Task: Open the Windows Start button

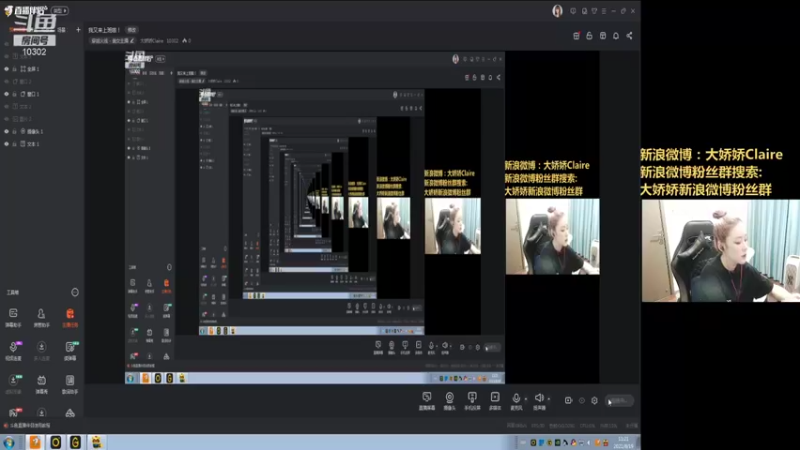Action: (9, 442)
